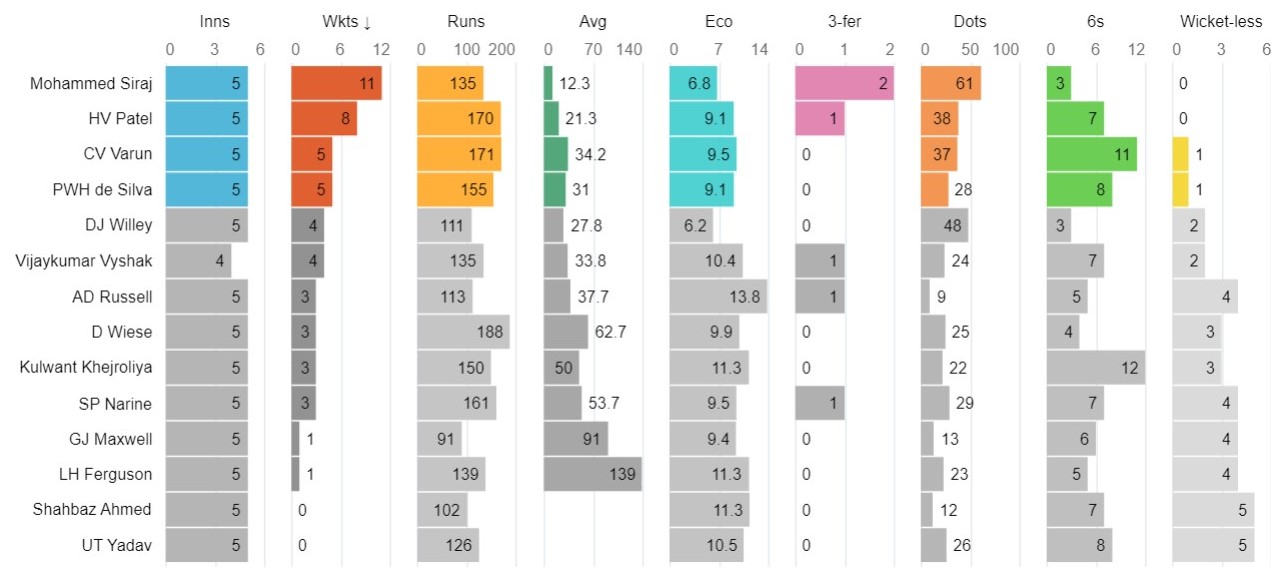This screenshot has width=1271, height=576.
Task: Click Kulwant Khejroliya's sixes bar
Action: (x=1095, y=368)
